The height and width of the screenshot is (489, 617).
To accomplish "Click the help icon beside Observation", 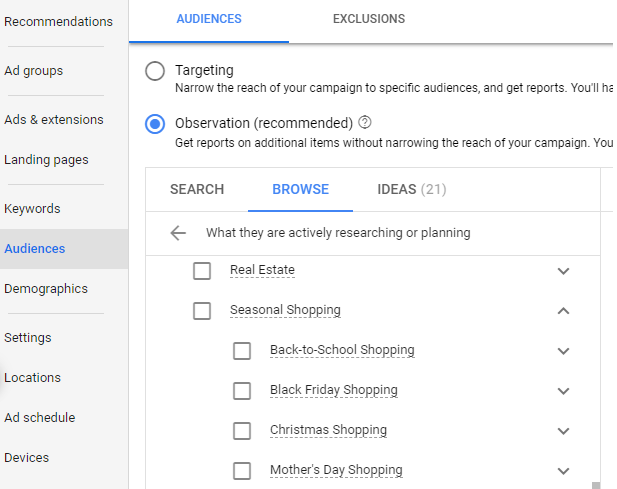I will 365,122.
